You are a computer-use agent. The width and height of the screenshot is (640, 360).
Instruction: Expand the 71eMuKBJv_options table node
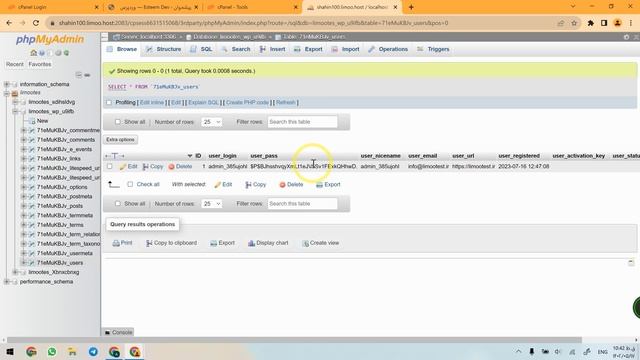(x=24, y=187)
